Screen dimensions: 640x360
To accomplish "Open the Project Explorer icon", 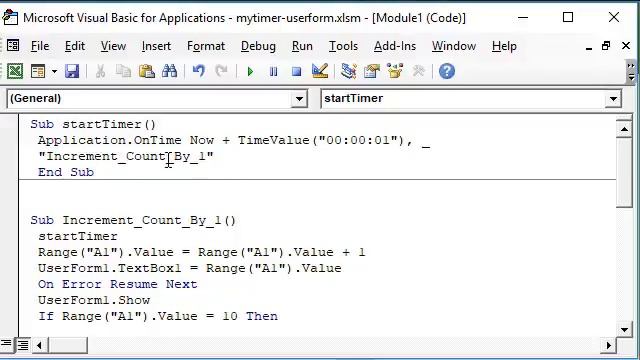I will pyautogui.click(x=349, y=71).
